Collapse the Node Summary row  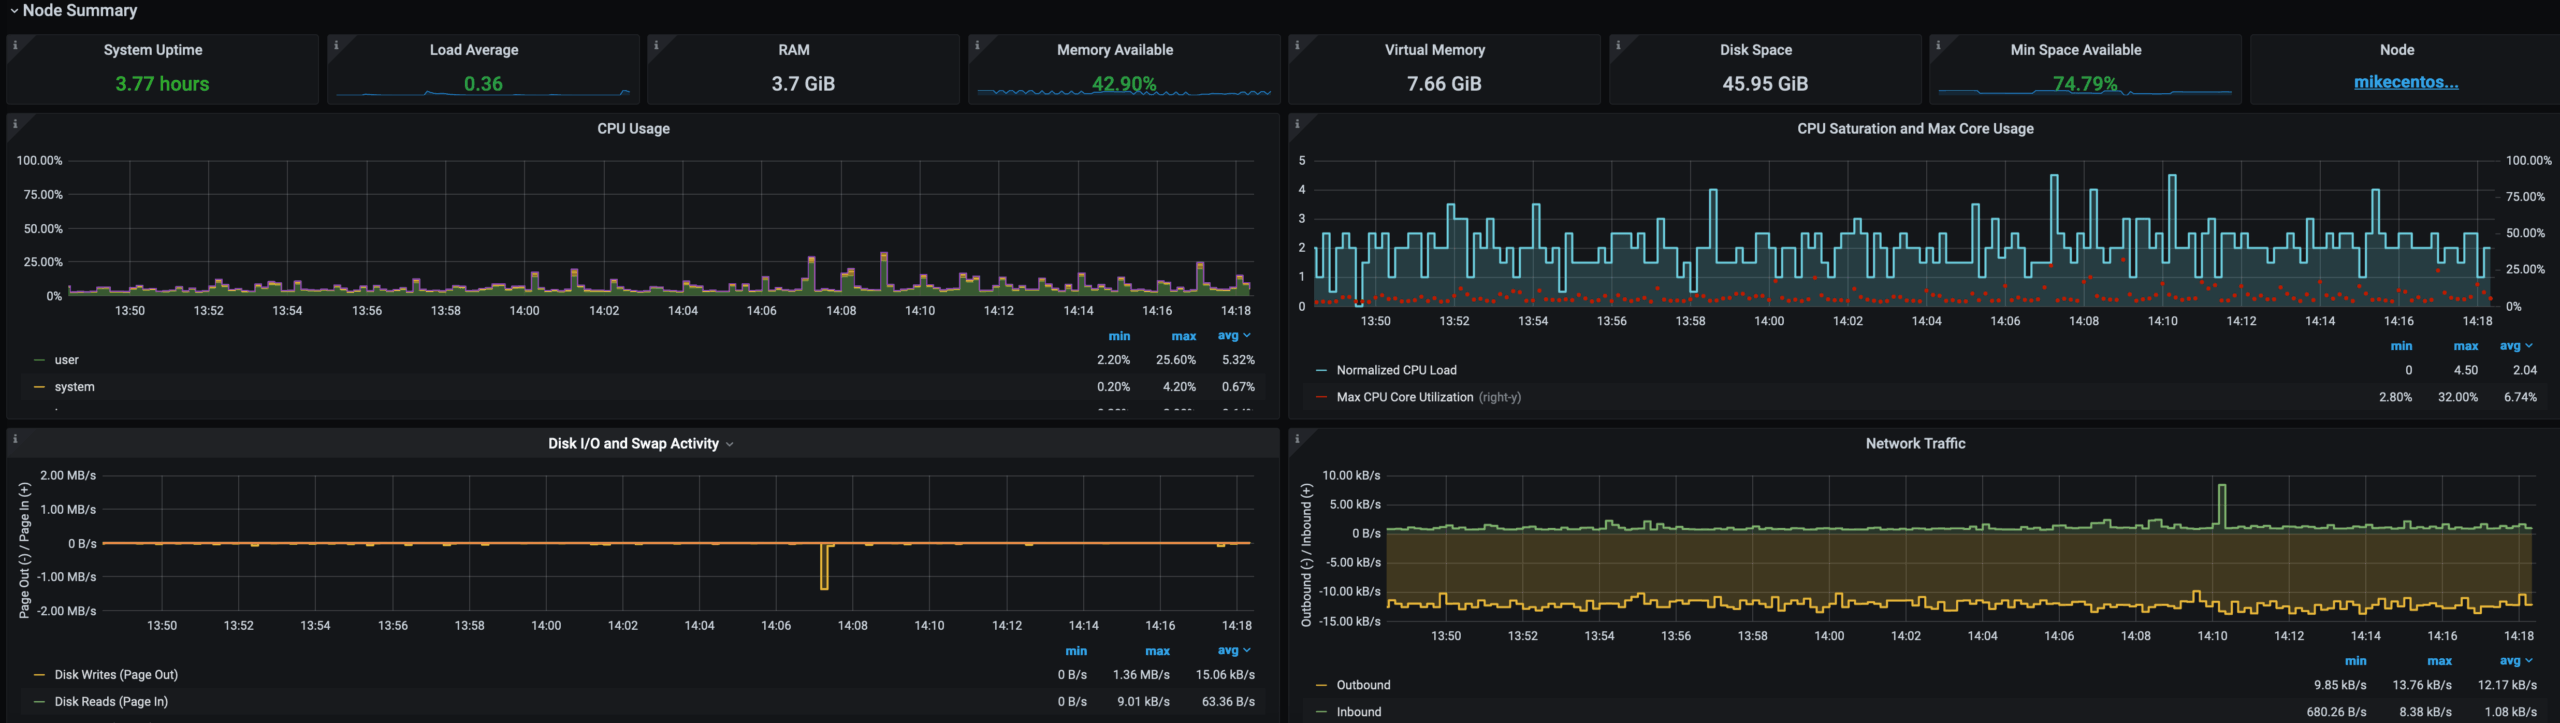coord(73,10)
